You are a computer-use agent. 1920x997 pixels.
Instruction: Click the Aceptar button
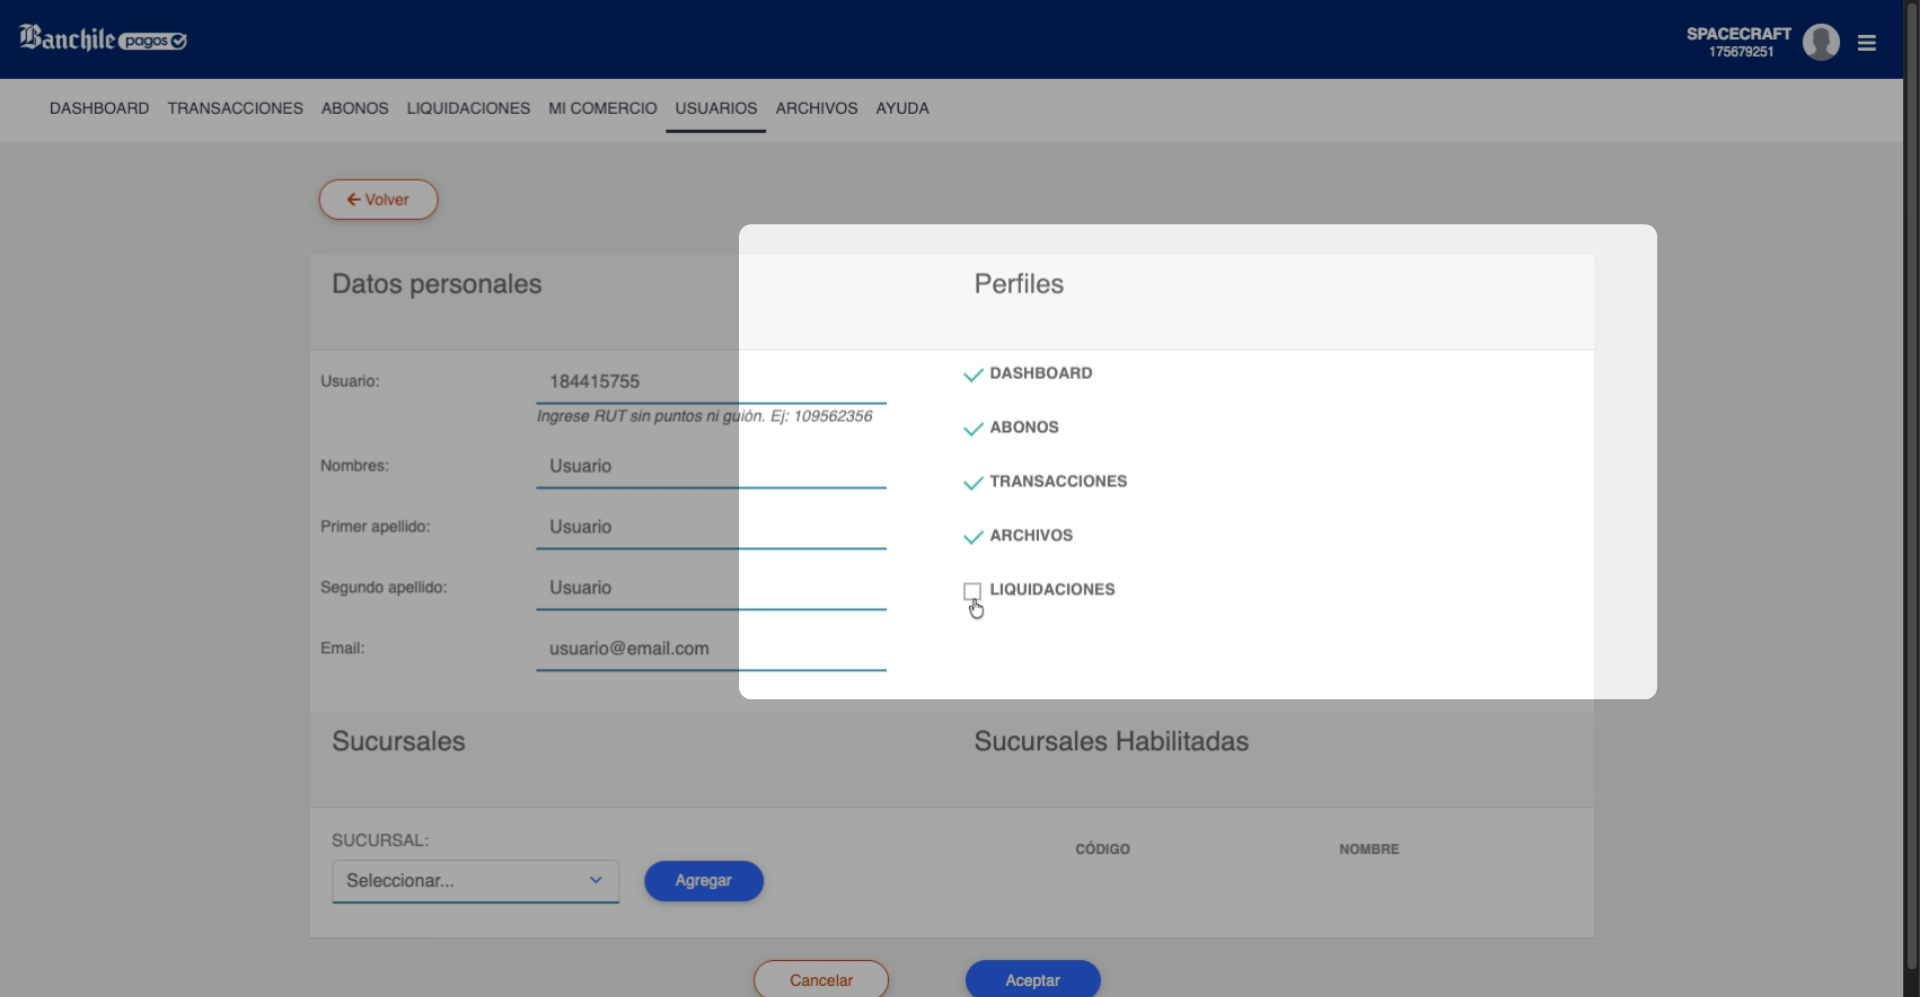tap(1033, 980)
